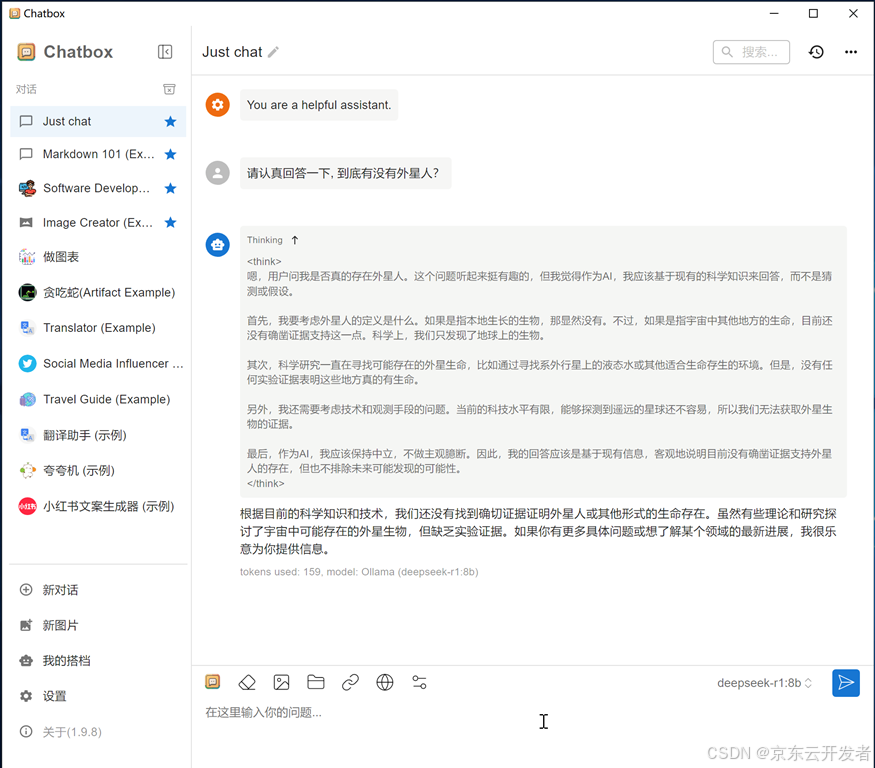The image size is (875, 768).
Task: Click the eraser clear context icon
Action: [247, 682]
